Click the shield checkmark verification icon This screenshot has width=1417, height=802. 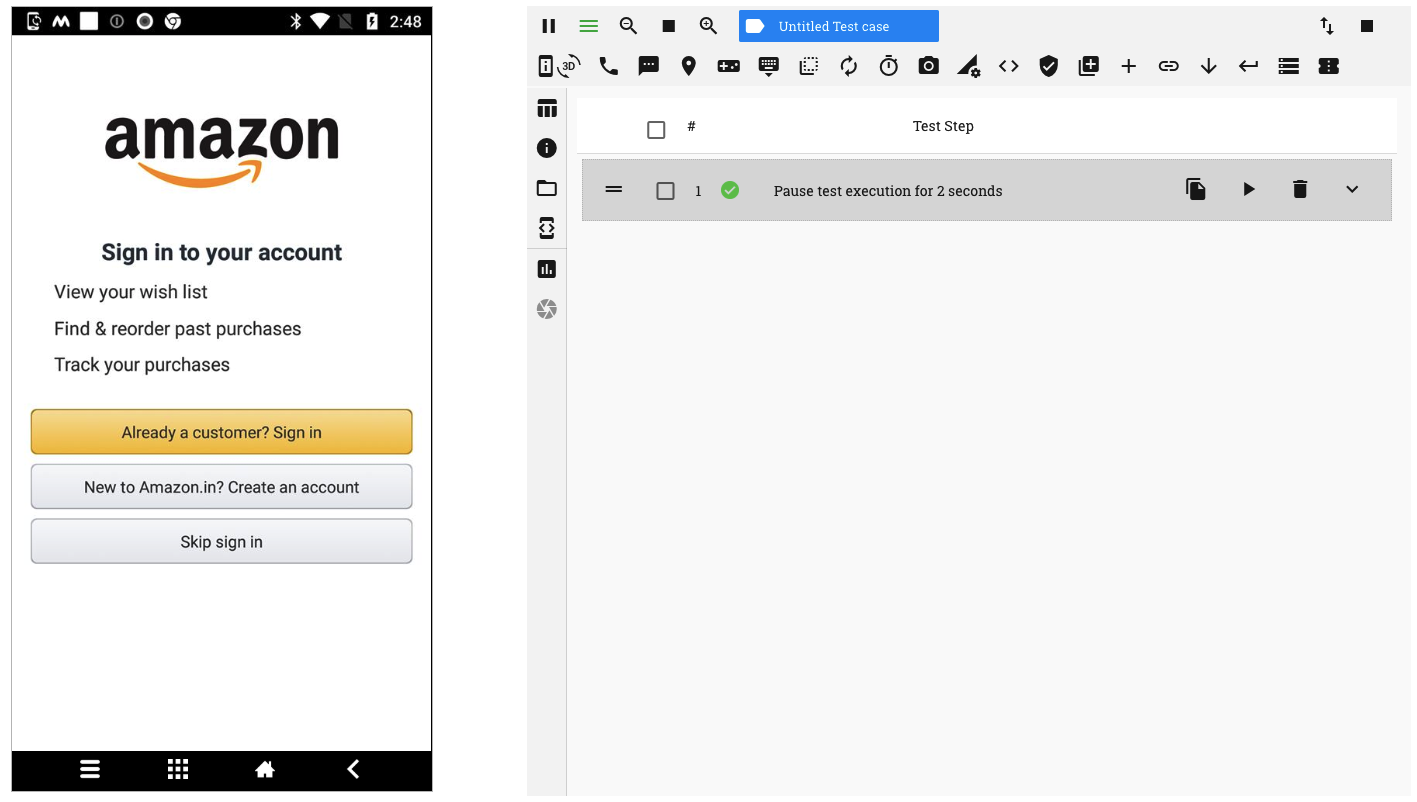pyautogui.click(x=1049, y=66)
